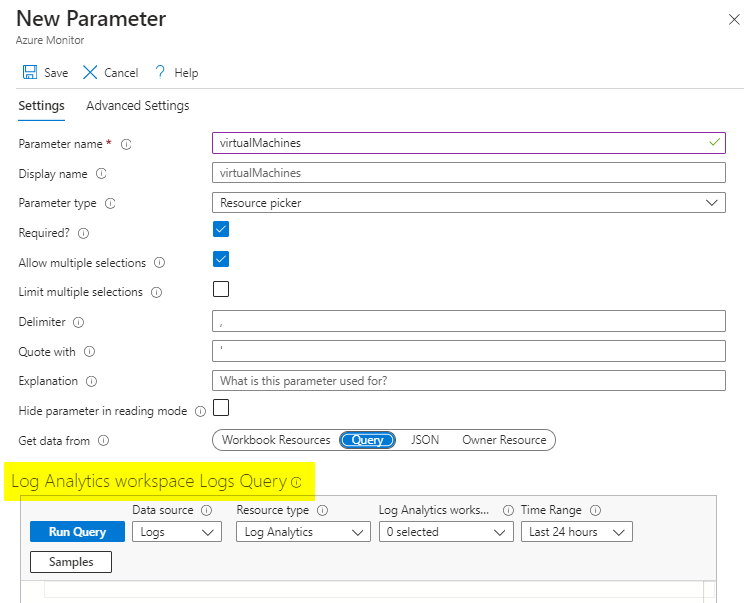Click the Display name input field
744x603 pixels.
(x=469, y=173)
